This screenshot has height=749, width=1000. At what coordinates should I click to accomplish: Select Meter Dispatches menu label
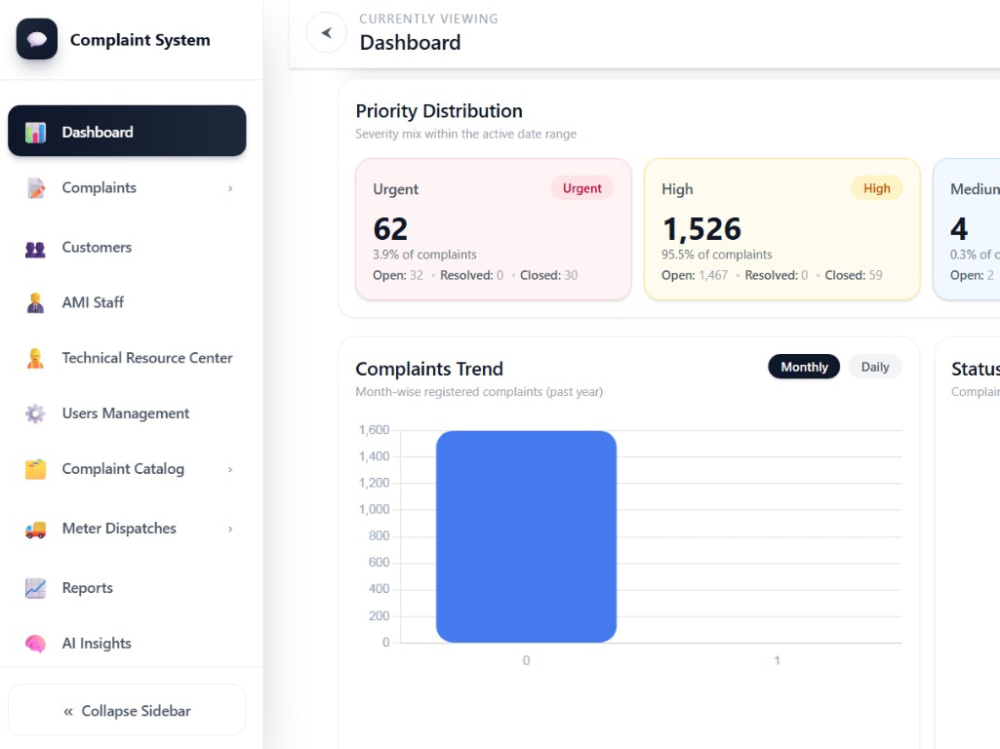119,528
